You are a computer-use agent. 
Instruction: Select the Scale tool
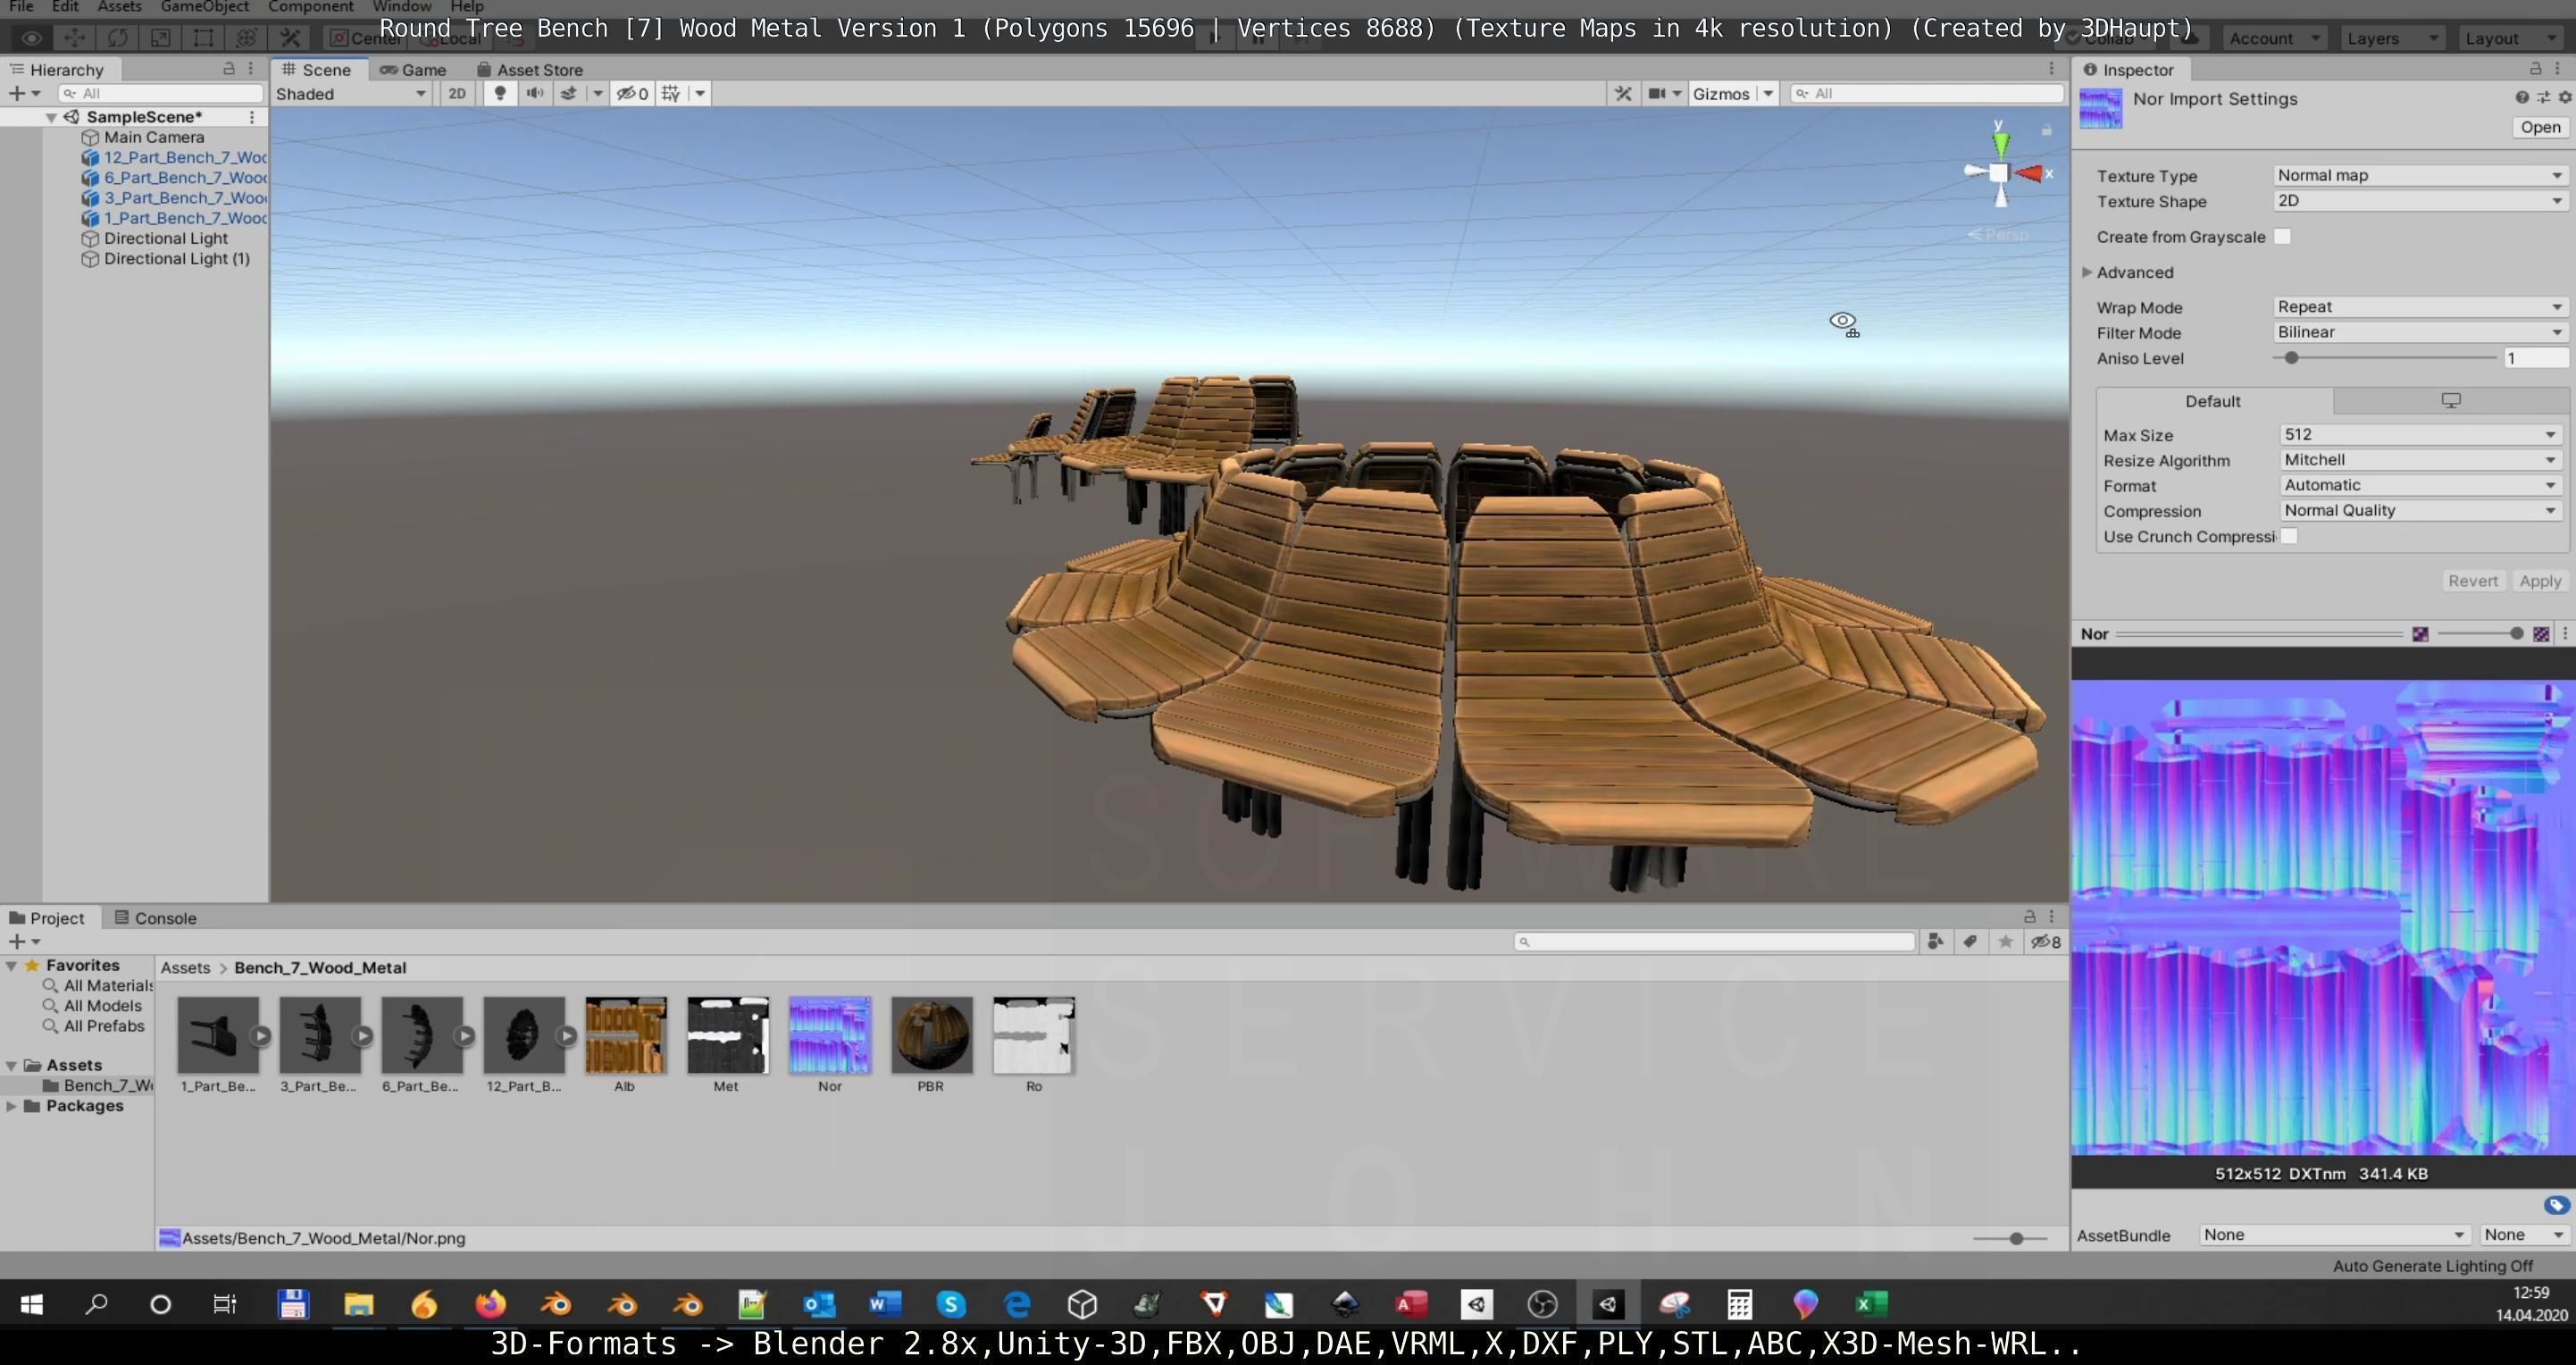tap(160, 38)
